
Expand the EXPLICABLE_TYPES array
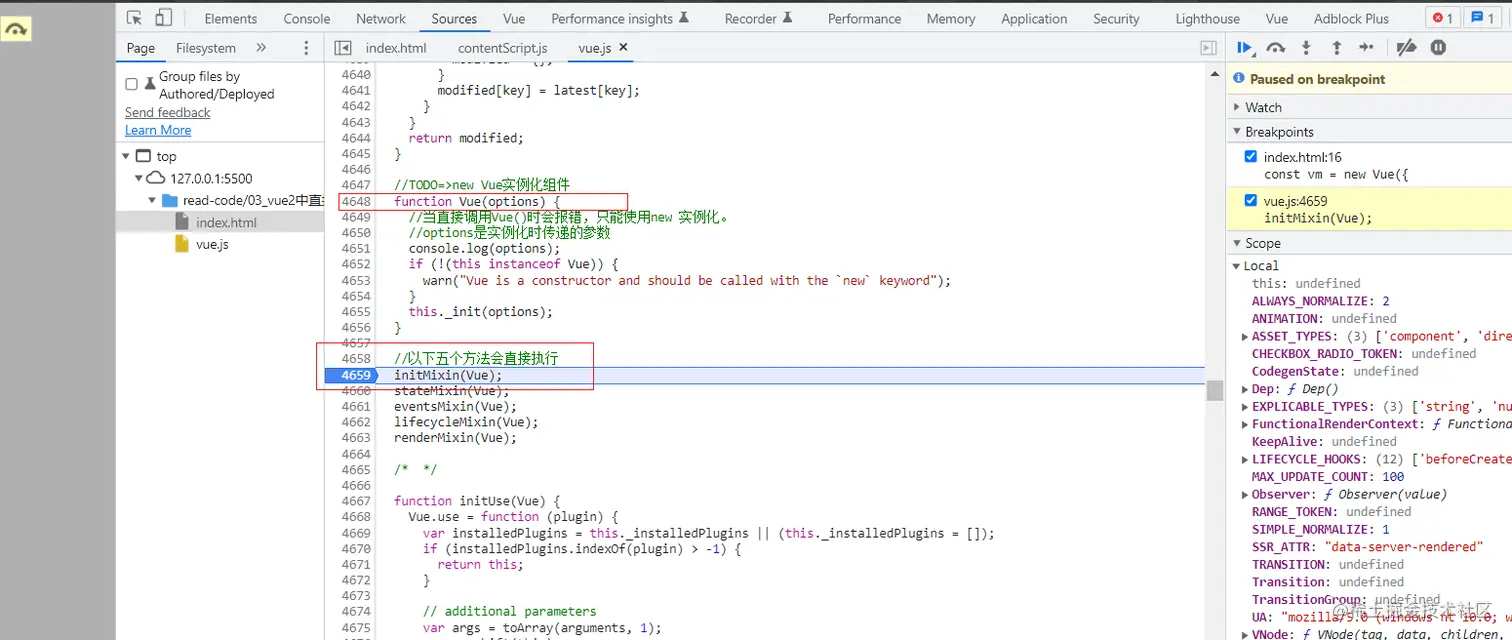point(1245,407)
